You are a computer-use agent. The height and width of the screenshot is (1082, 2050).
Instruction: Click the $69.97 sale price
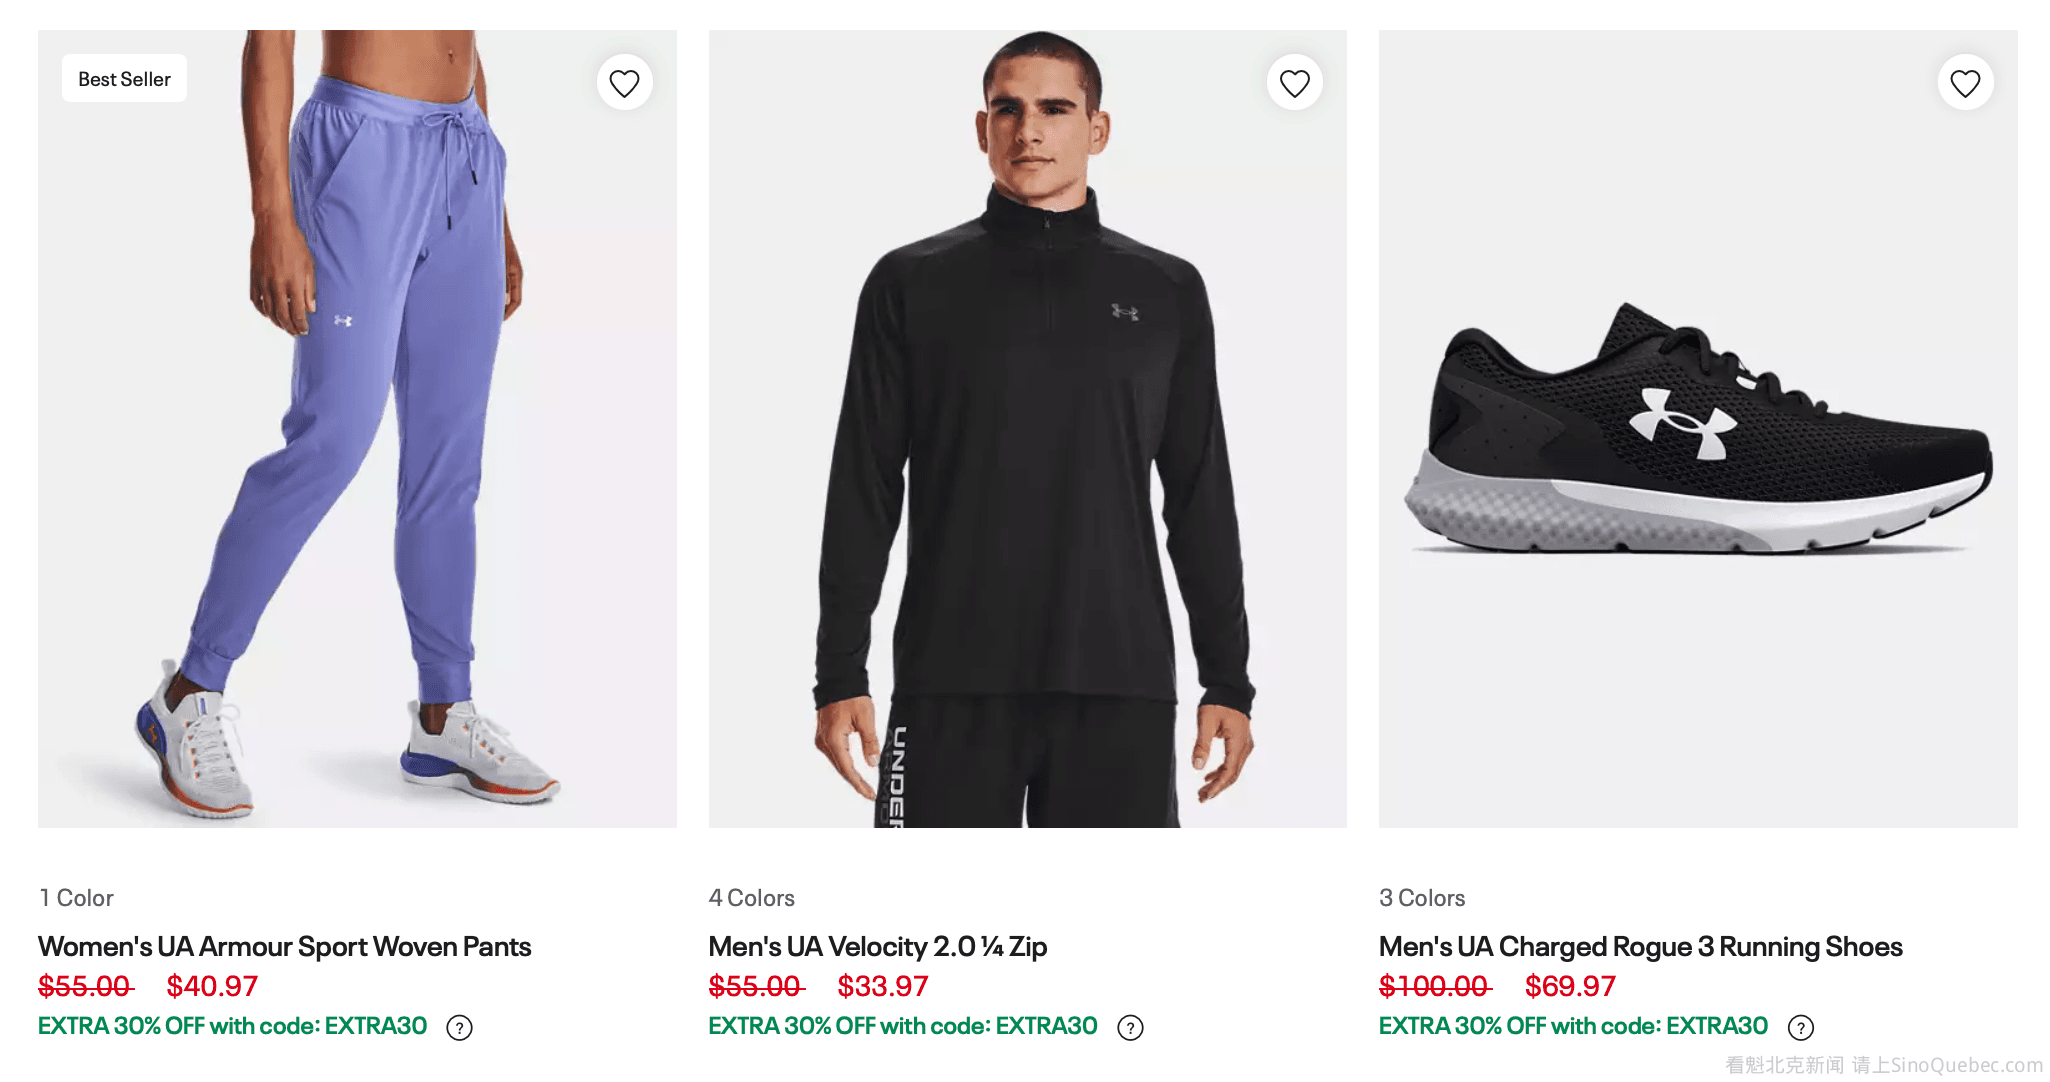click(1569, 986)
